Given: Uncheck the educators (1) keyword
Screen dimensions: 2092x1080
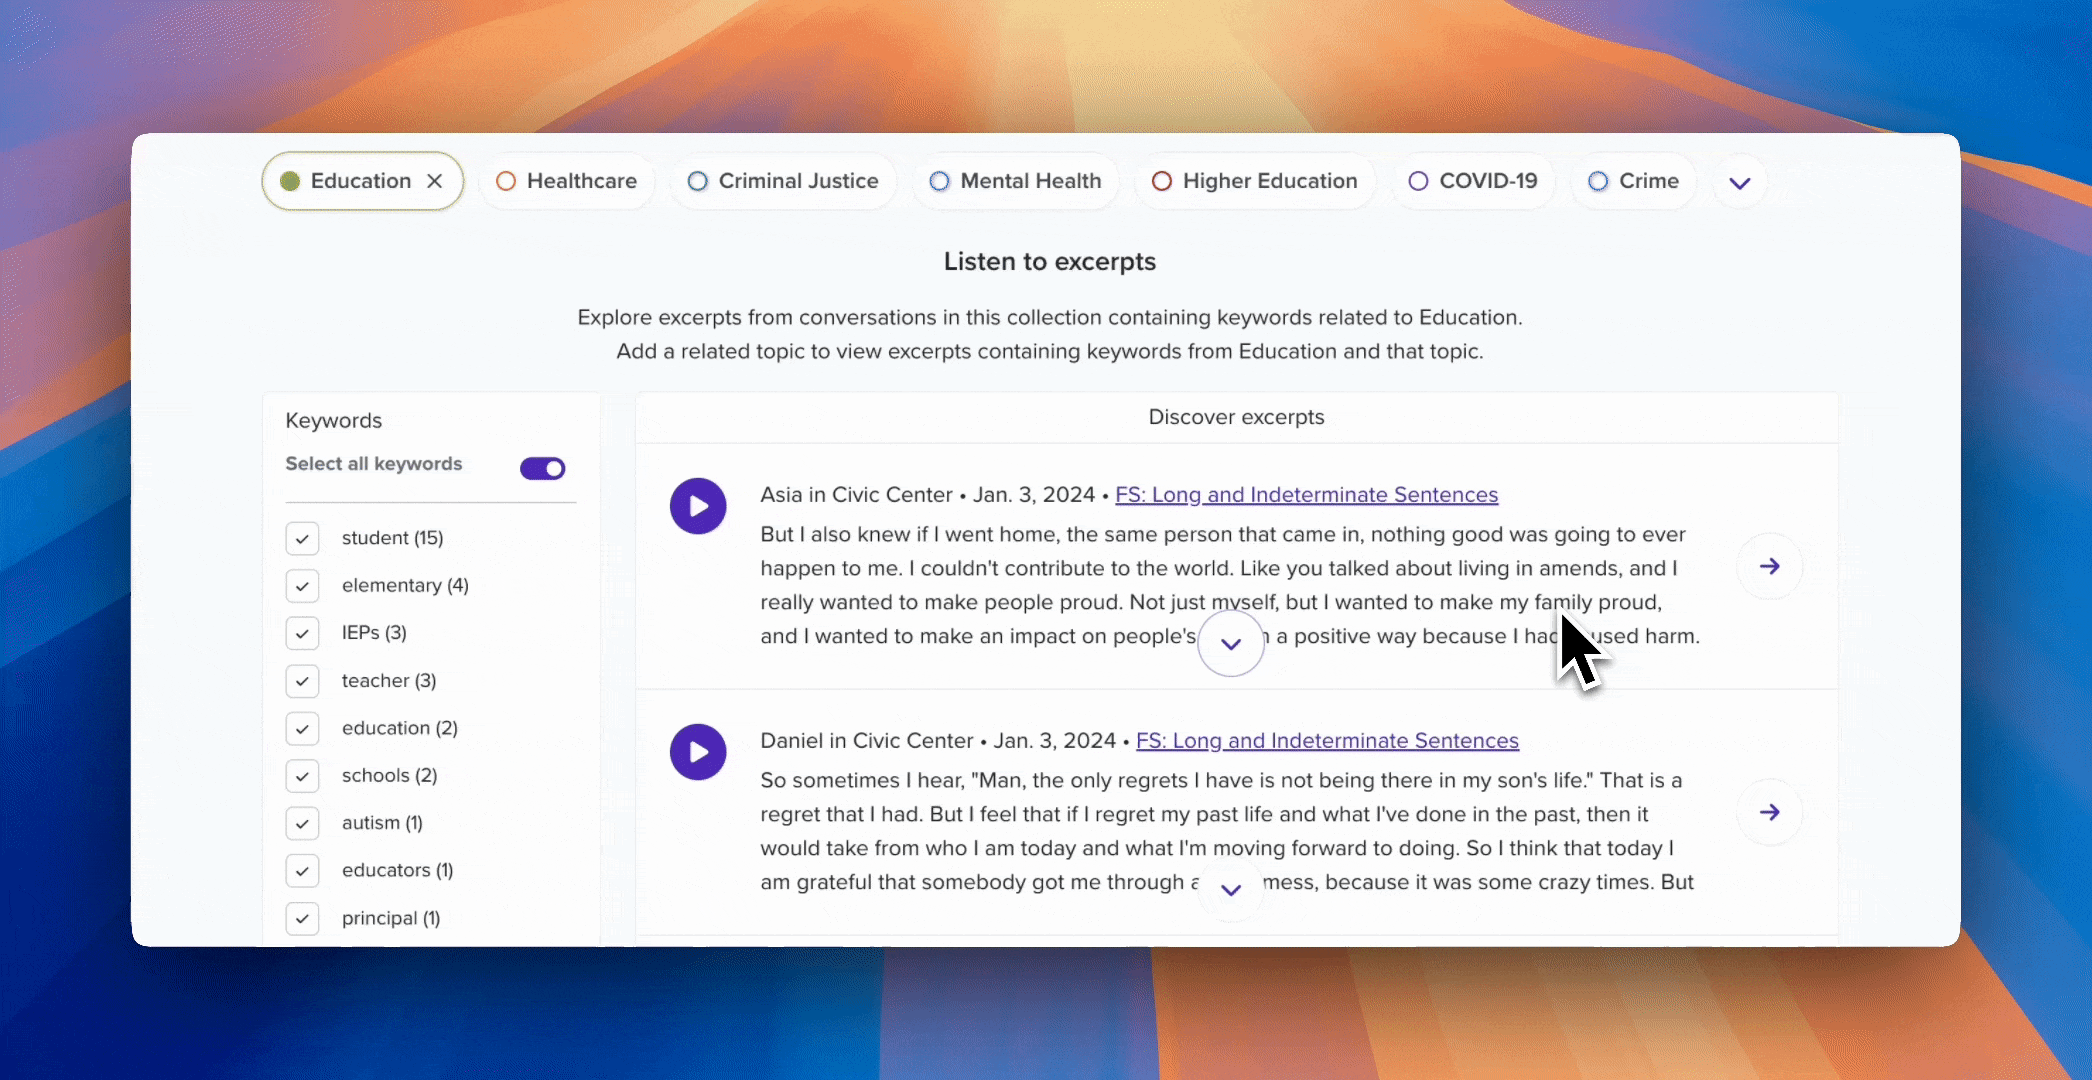Looking at the screenshot, I should 302,871.
